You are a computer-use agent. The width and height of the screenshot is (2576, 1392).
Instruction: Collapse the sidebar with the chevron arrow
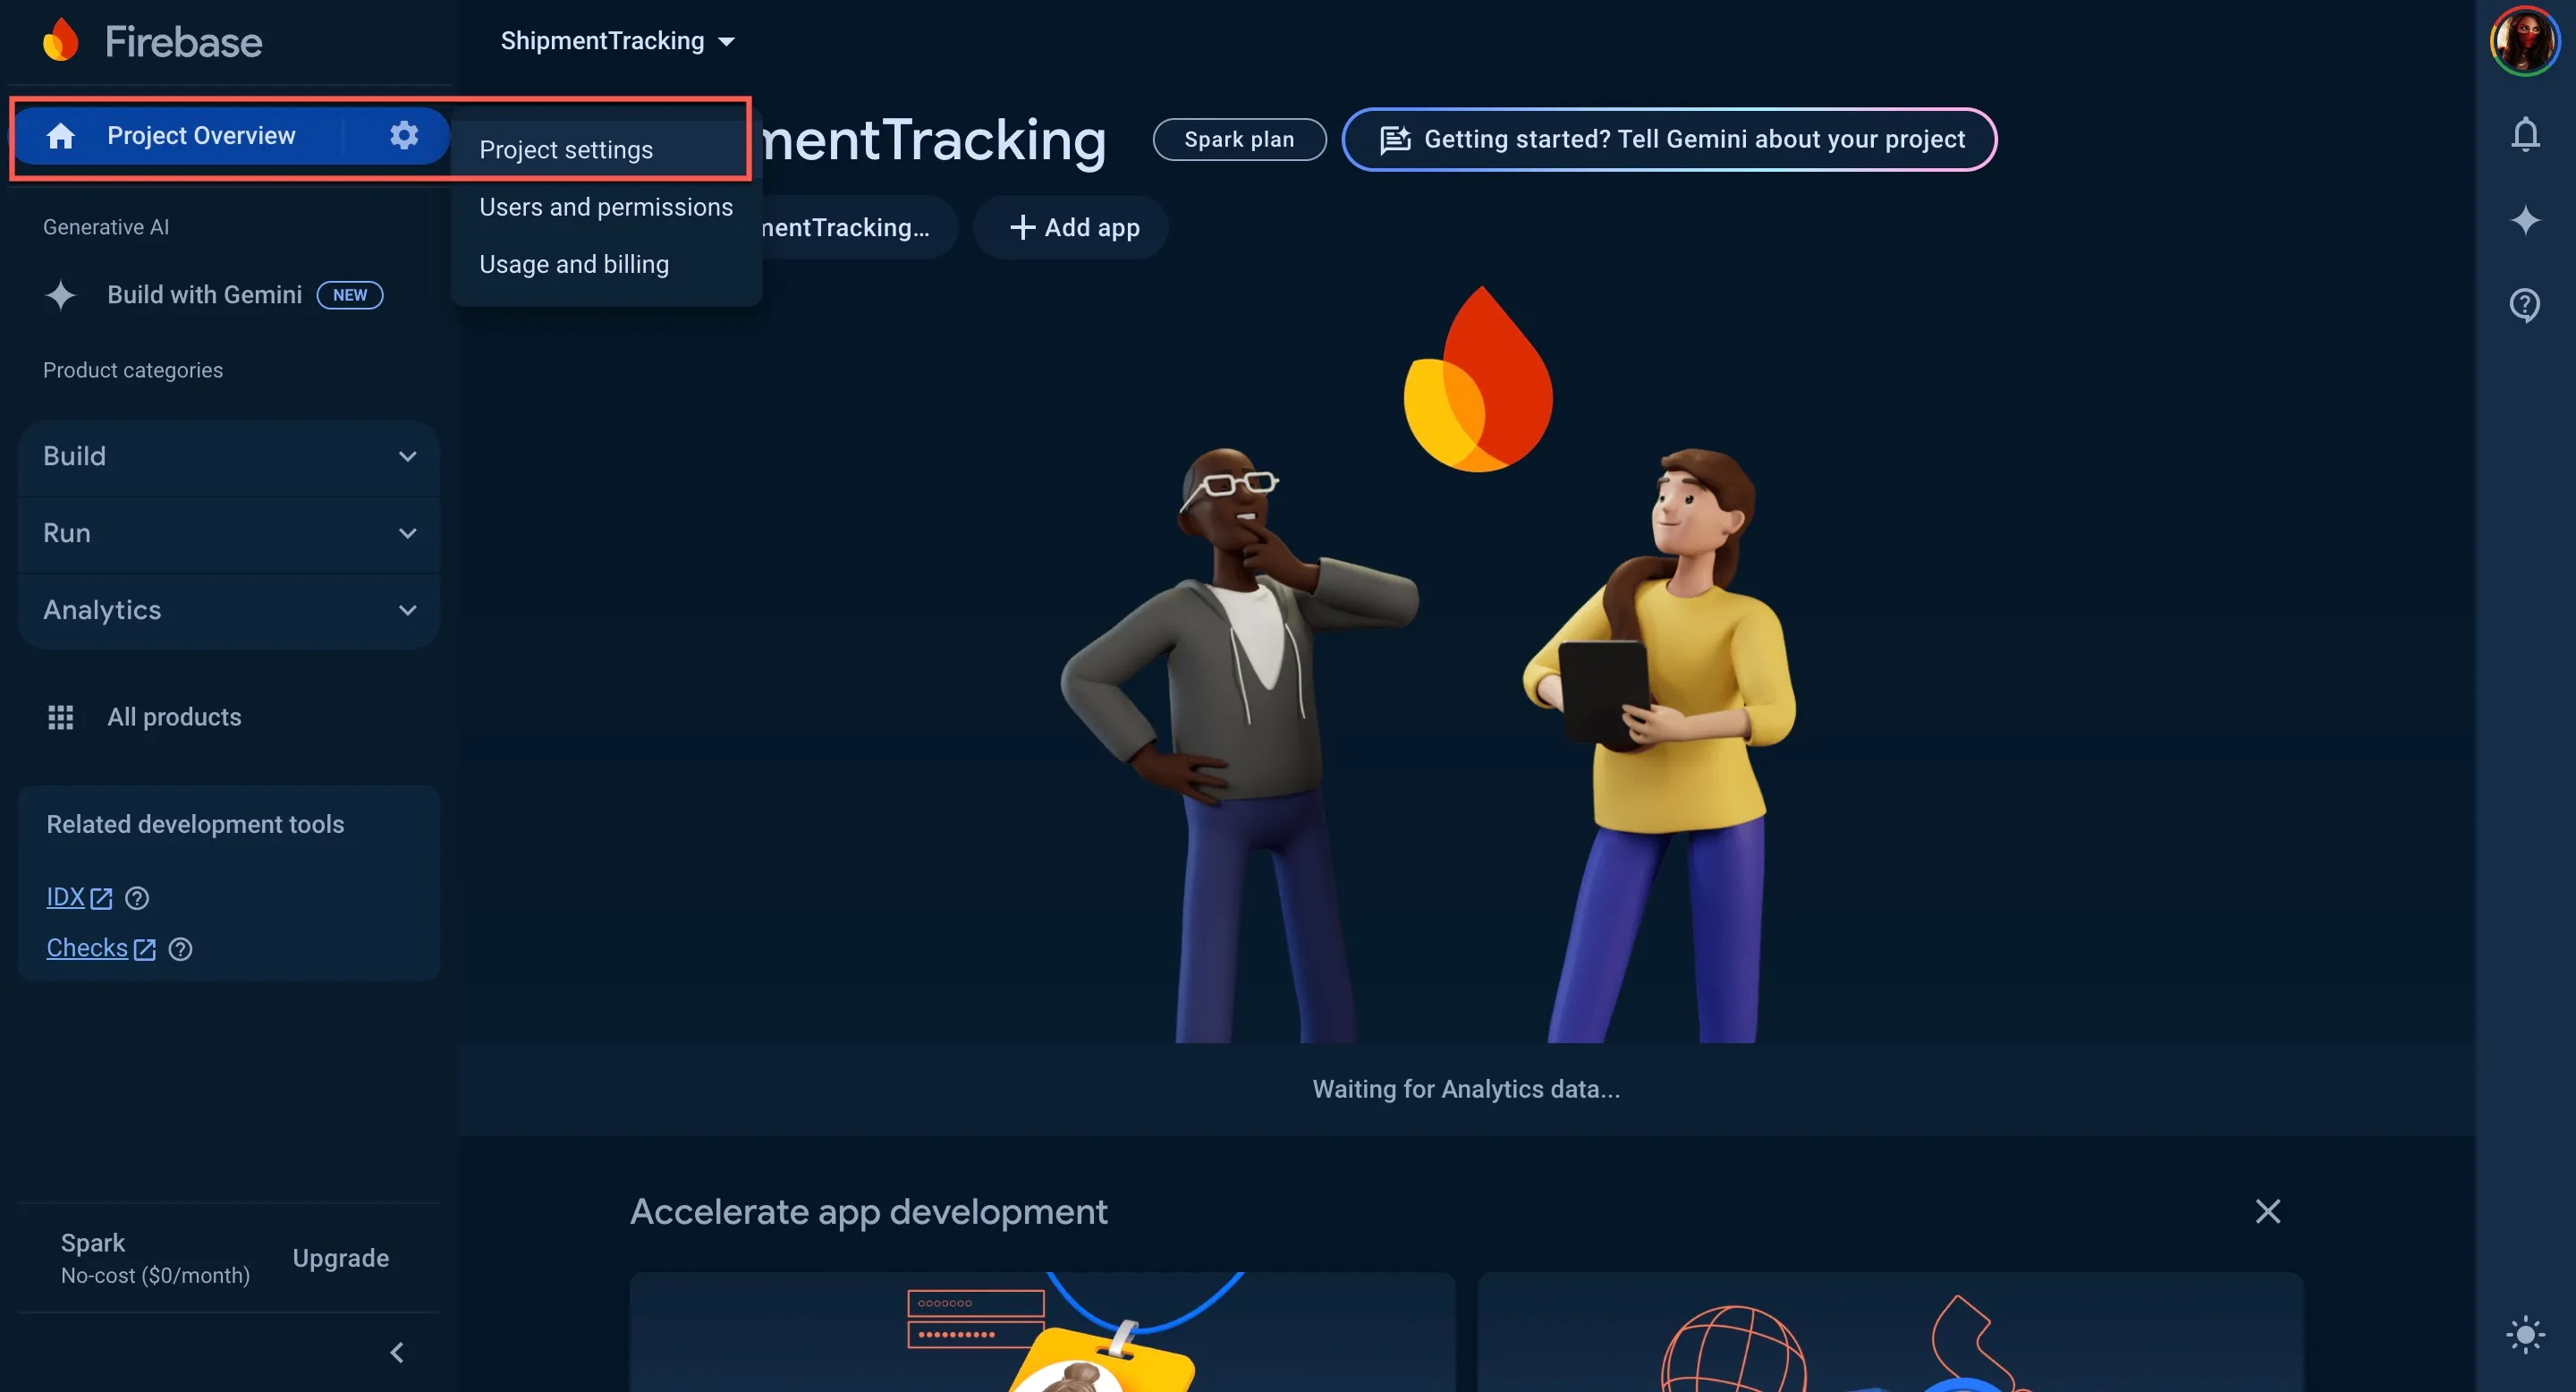tap(397, 1353)
